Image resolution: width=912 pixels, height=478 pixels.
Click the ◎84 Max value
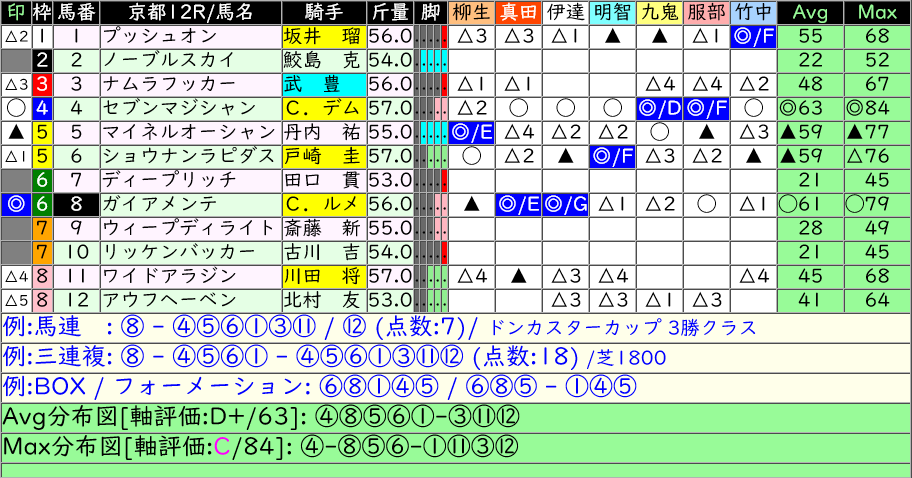pos(877,108)
